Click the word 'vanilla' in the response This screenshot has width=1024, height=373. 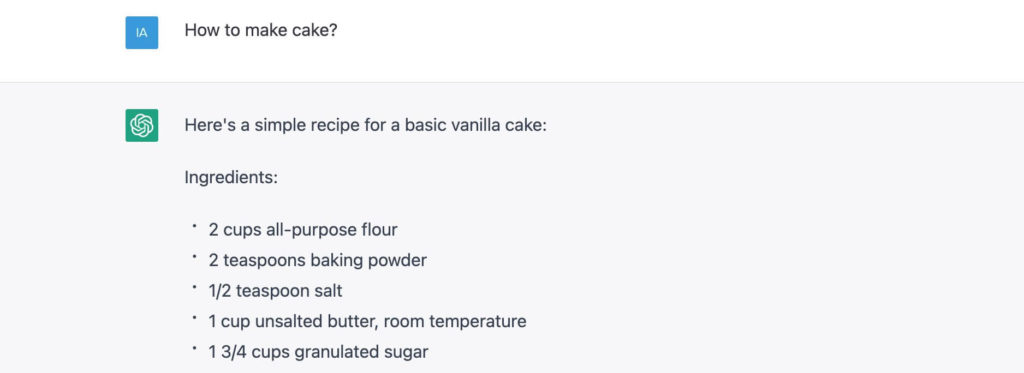(x=476, y=125)
